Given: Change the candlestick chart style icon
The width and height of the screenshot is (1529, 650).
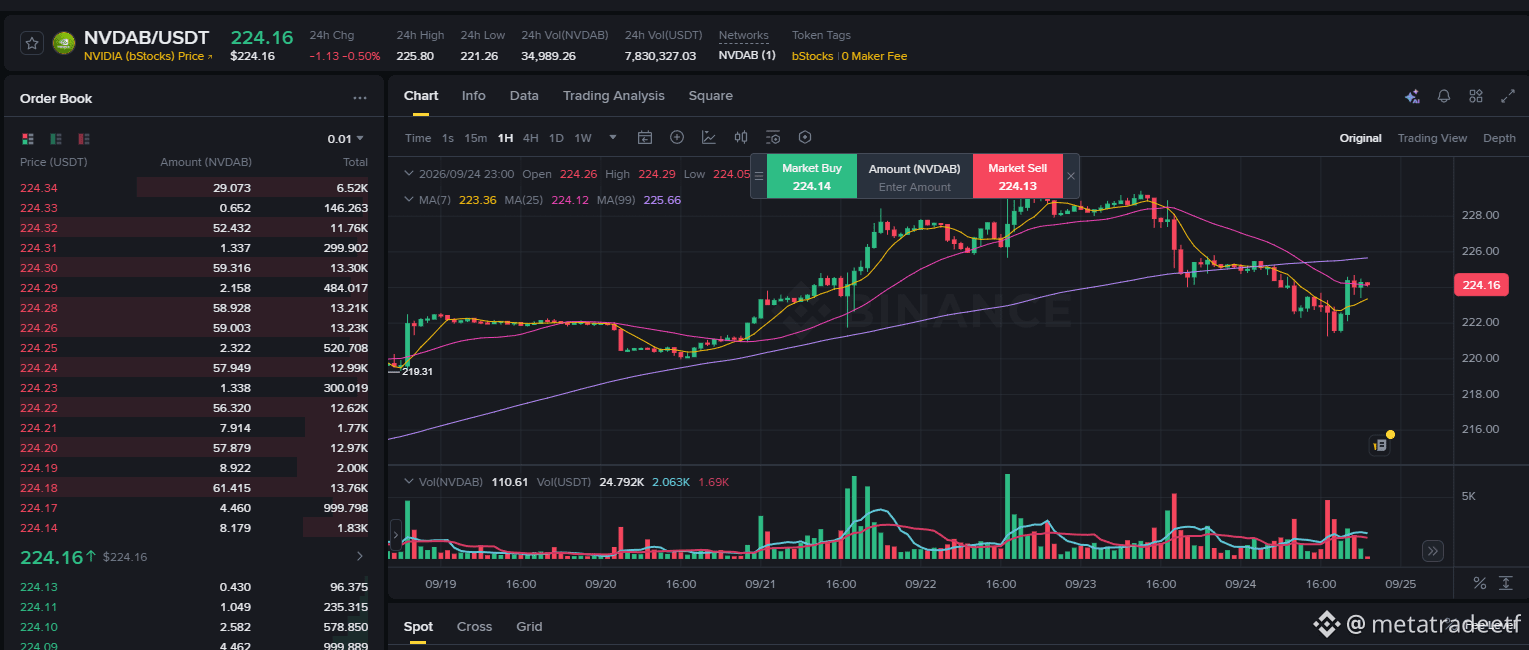Looking at the screenshot, I should [x=741, y=138].
